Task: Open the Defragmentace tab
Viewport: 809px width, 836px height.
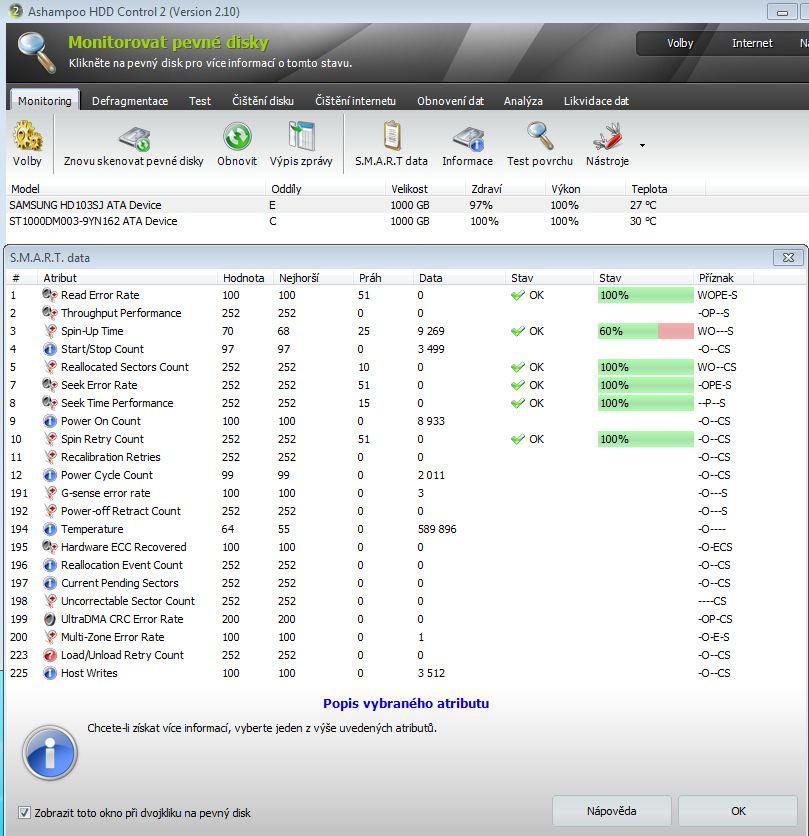Action: [130, 101]
